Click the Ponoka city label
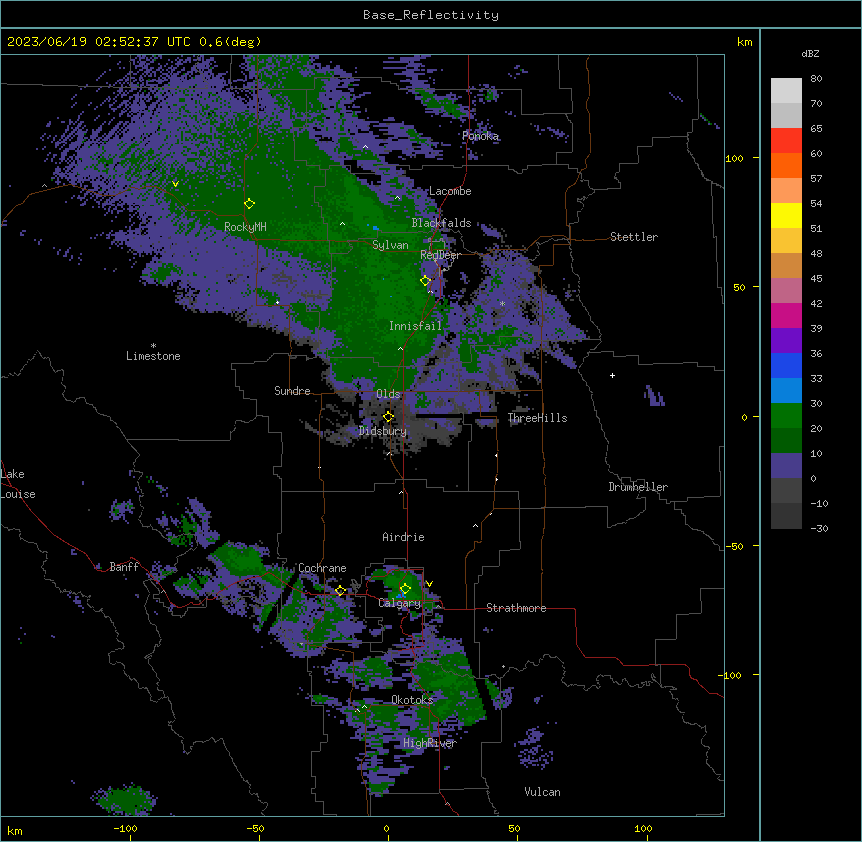 (480, 136)
